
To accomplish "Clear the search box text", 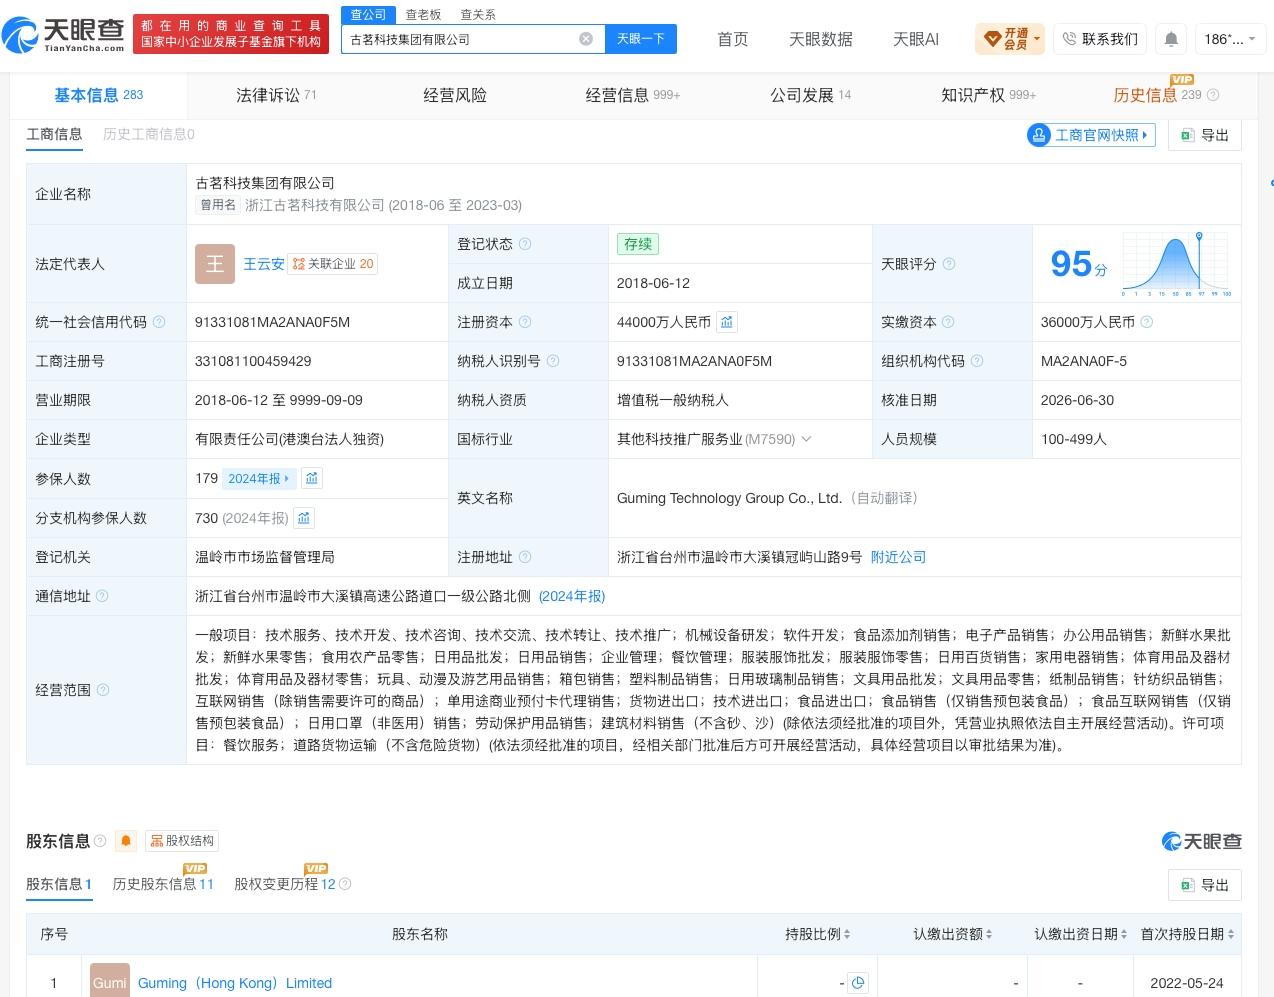I will [586, 39].
